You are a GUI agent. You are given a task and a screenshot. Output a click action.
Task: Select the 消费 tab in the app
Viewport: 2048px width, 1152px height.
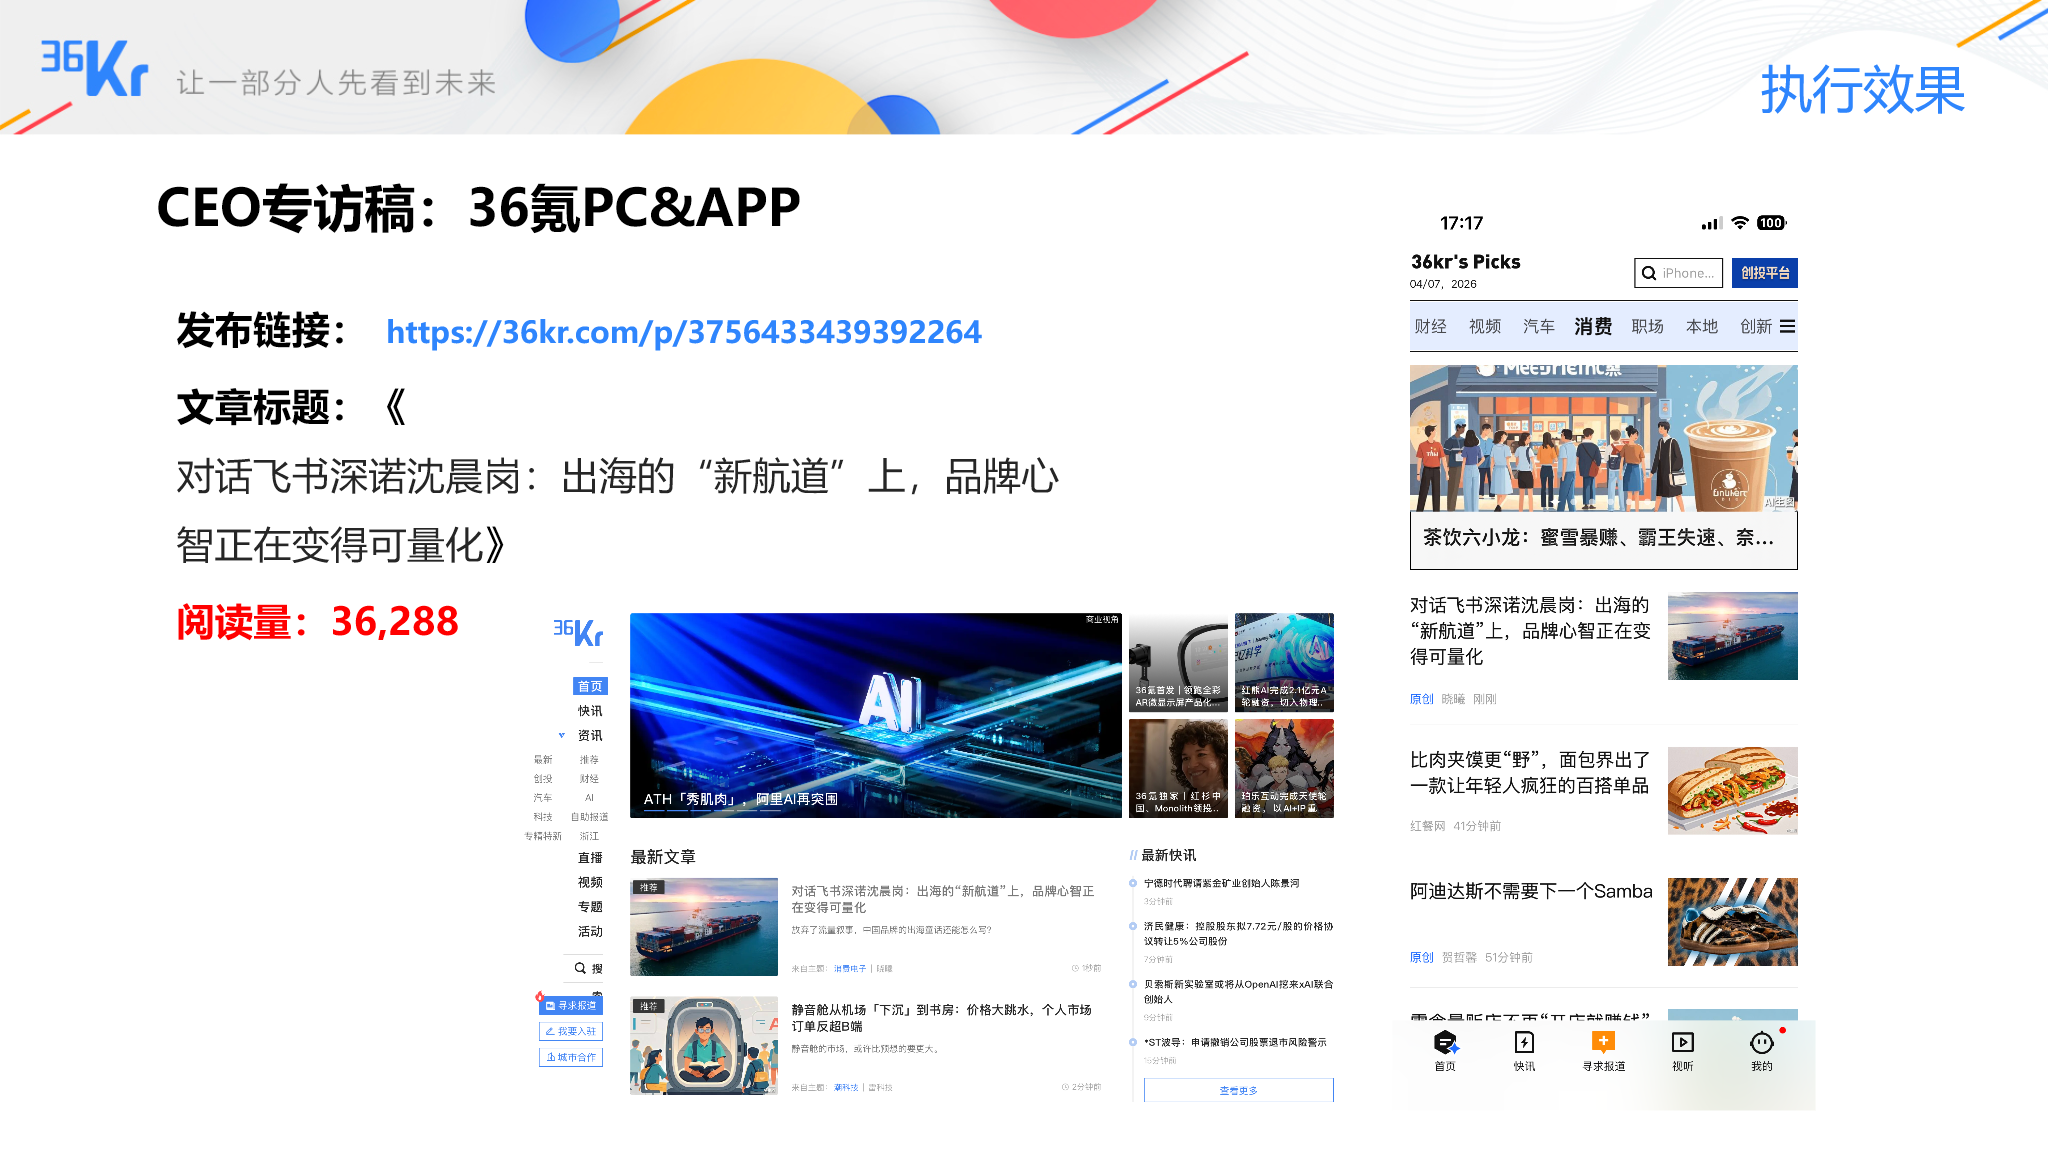click(1593, 327)
